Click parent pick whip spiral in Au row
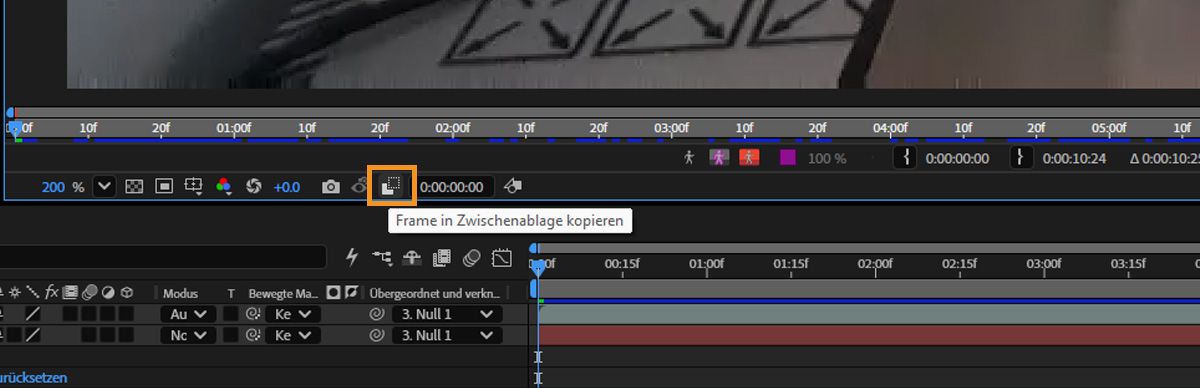The image size is (1200, 388). click(x=377, y=314)
